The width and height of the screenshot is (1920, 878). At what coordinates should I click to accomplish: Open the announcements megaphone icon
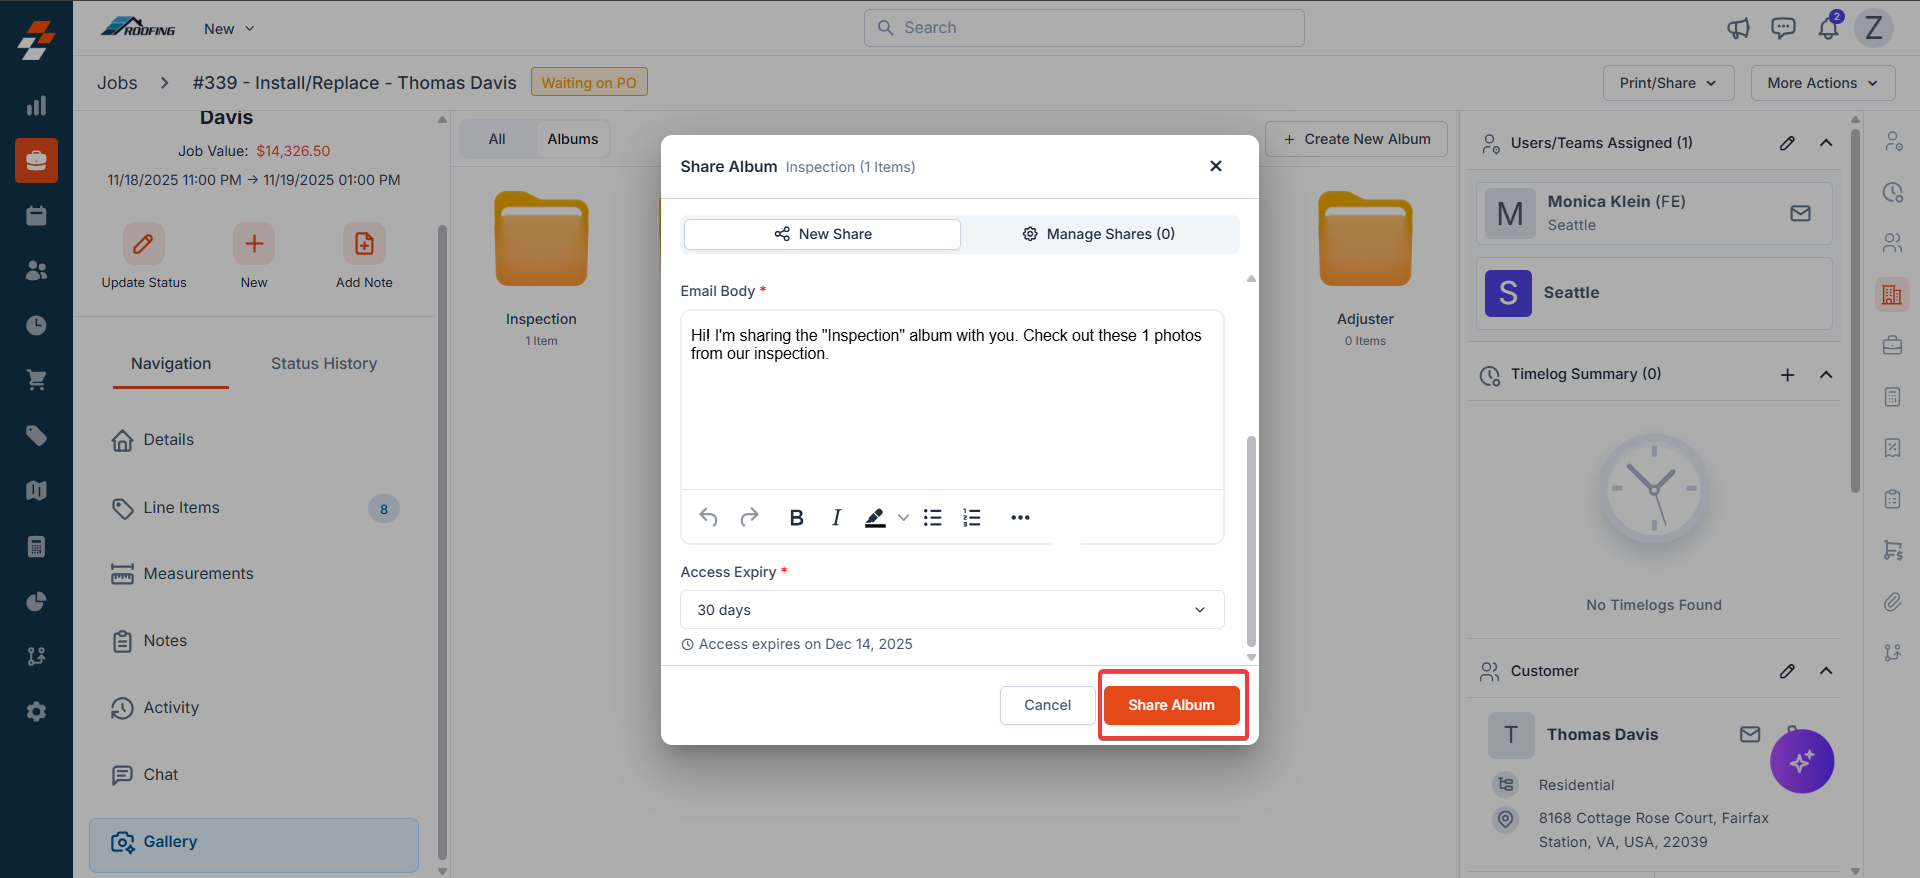pos(1738,28)
